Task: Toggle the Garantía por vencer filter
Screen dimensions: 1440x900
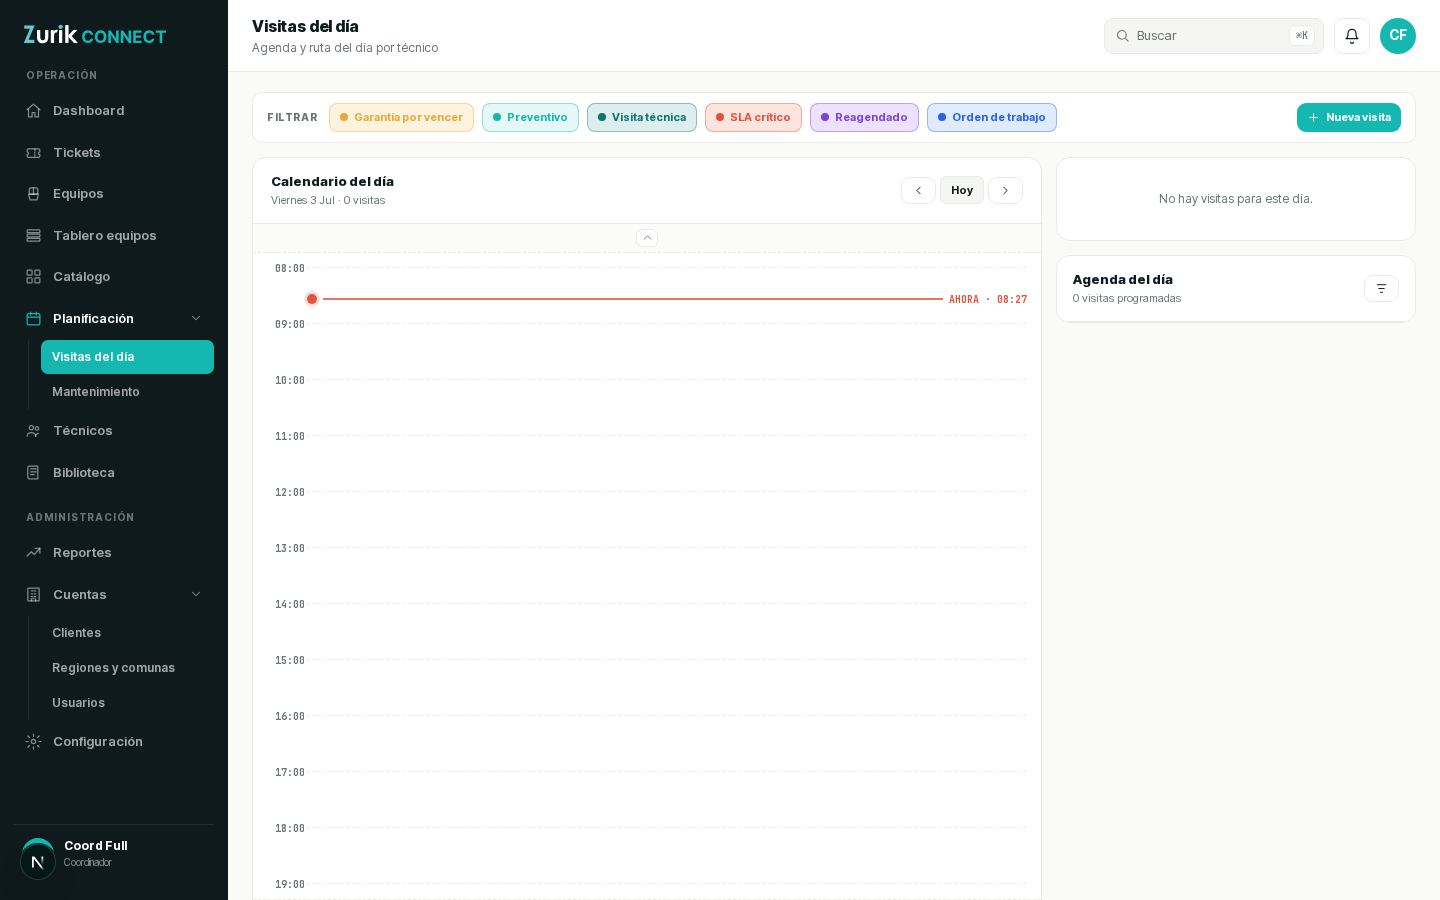Action: (x=401, y=118)
